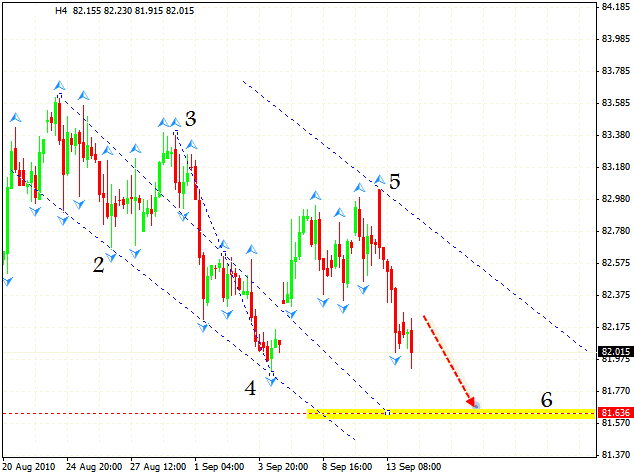634x474 pixels.
Task: Click the 83.985 price axis label
Action: tap(616, 39)
